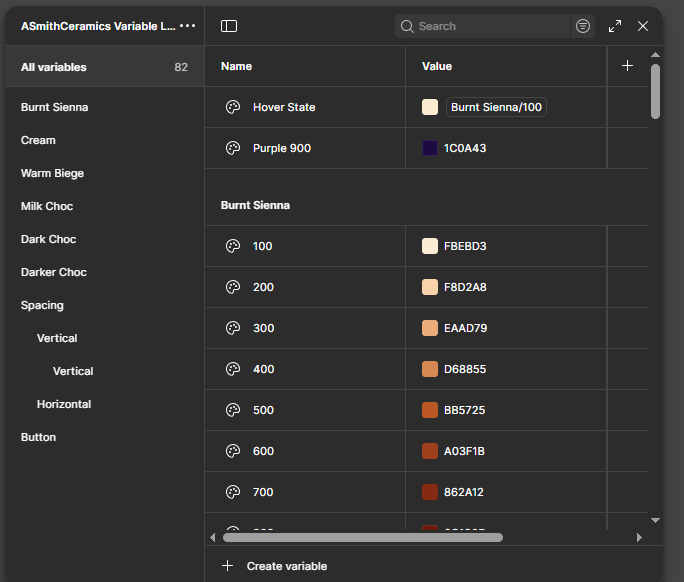Click the vertical scrollbar down arrow
Image resolution: width=684 pixels, height=582 pixels.
click(655, 520)
